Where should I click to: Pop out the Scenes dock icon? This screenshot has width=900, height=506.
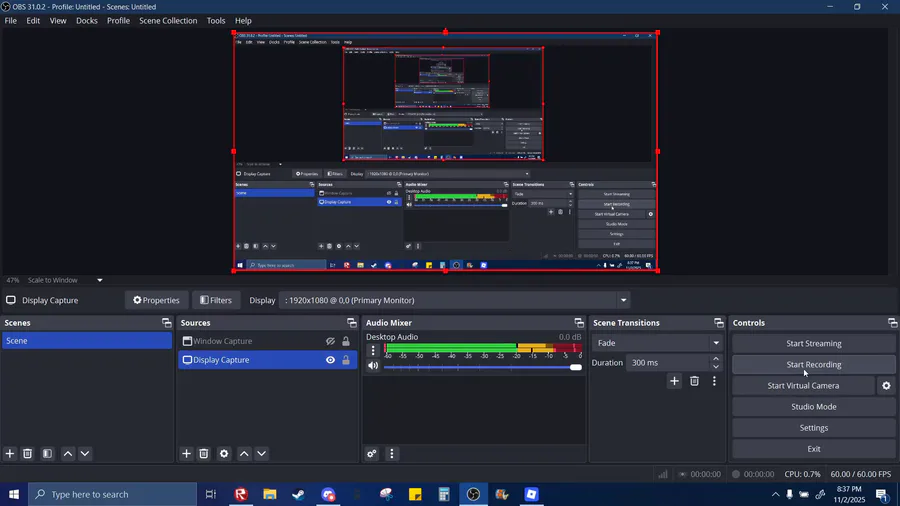(x=166, y=322)
